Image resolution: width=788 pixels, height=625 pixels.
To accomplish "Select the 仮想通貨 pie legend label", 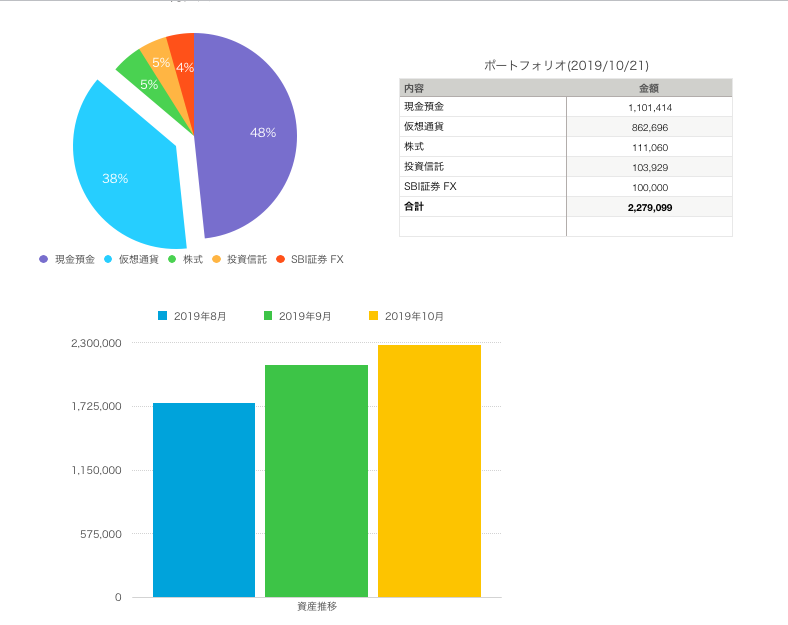I will [139, 259].
